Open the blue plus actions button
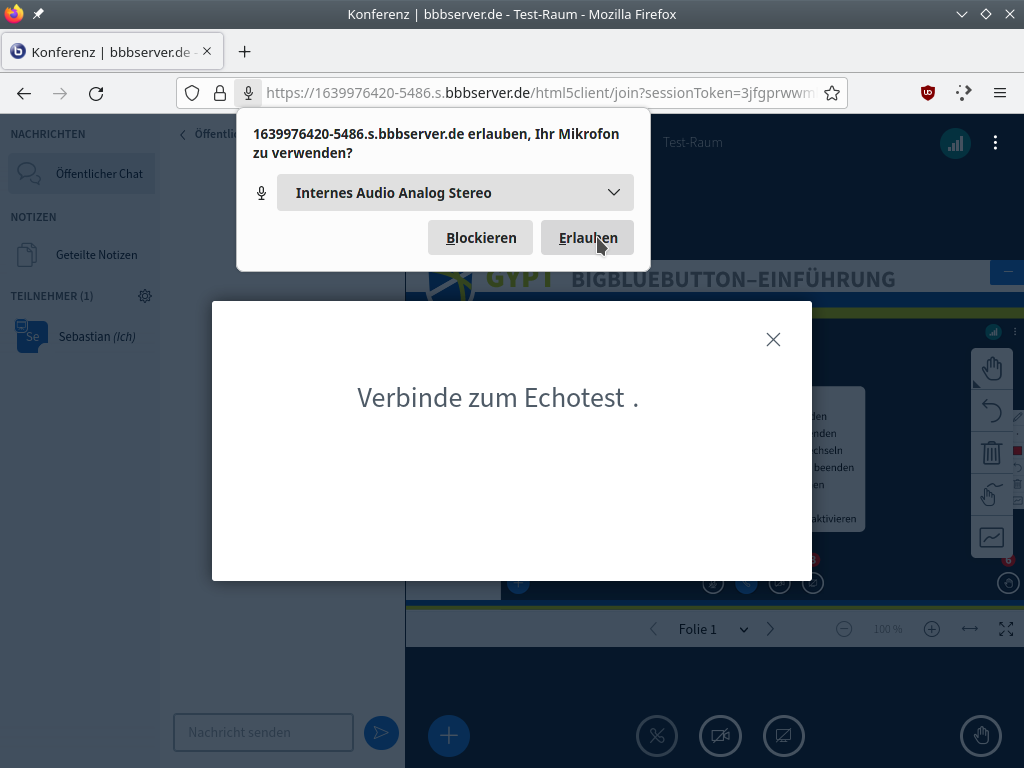Screen dimensions: 1024x768 pos(449,736)
